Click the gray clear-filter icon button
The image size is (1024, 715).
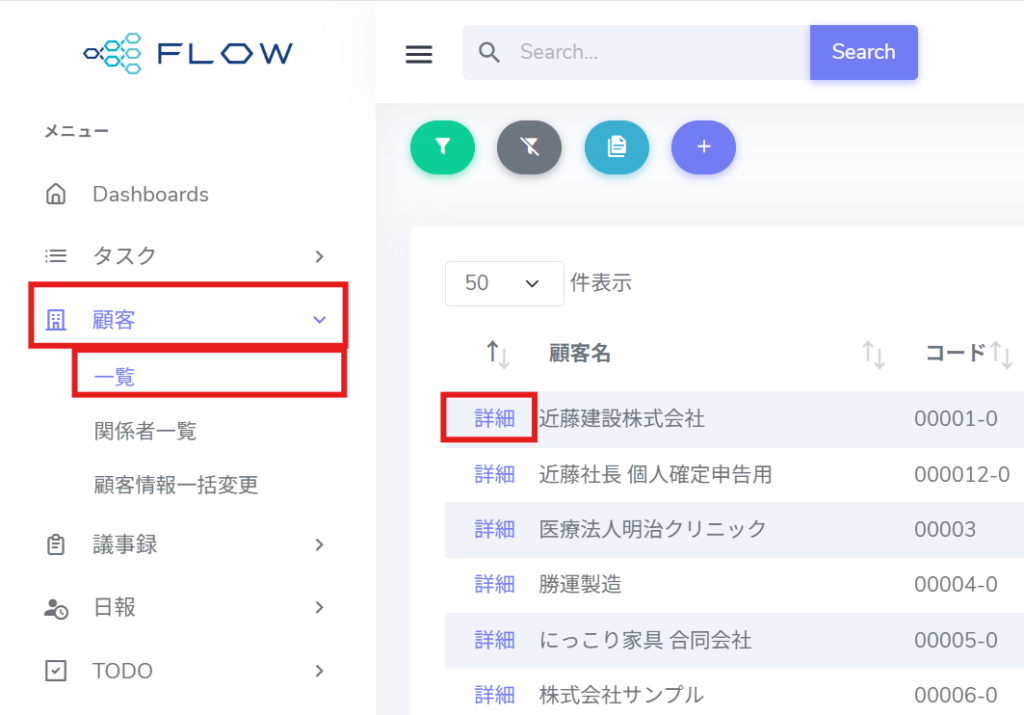[529, 147]
